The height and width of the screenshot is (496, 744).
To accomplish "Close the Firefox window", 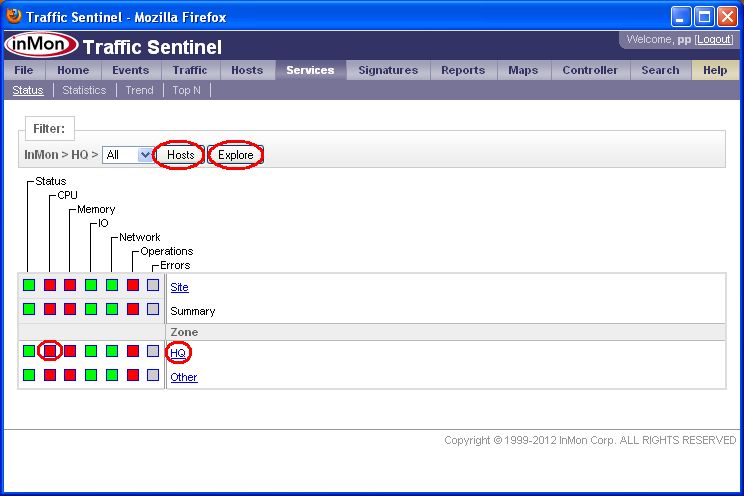I will point(727,17).
